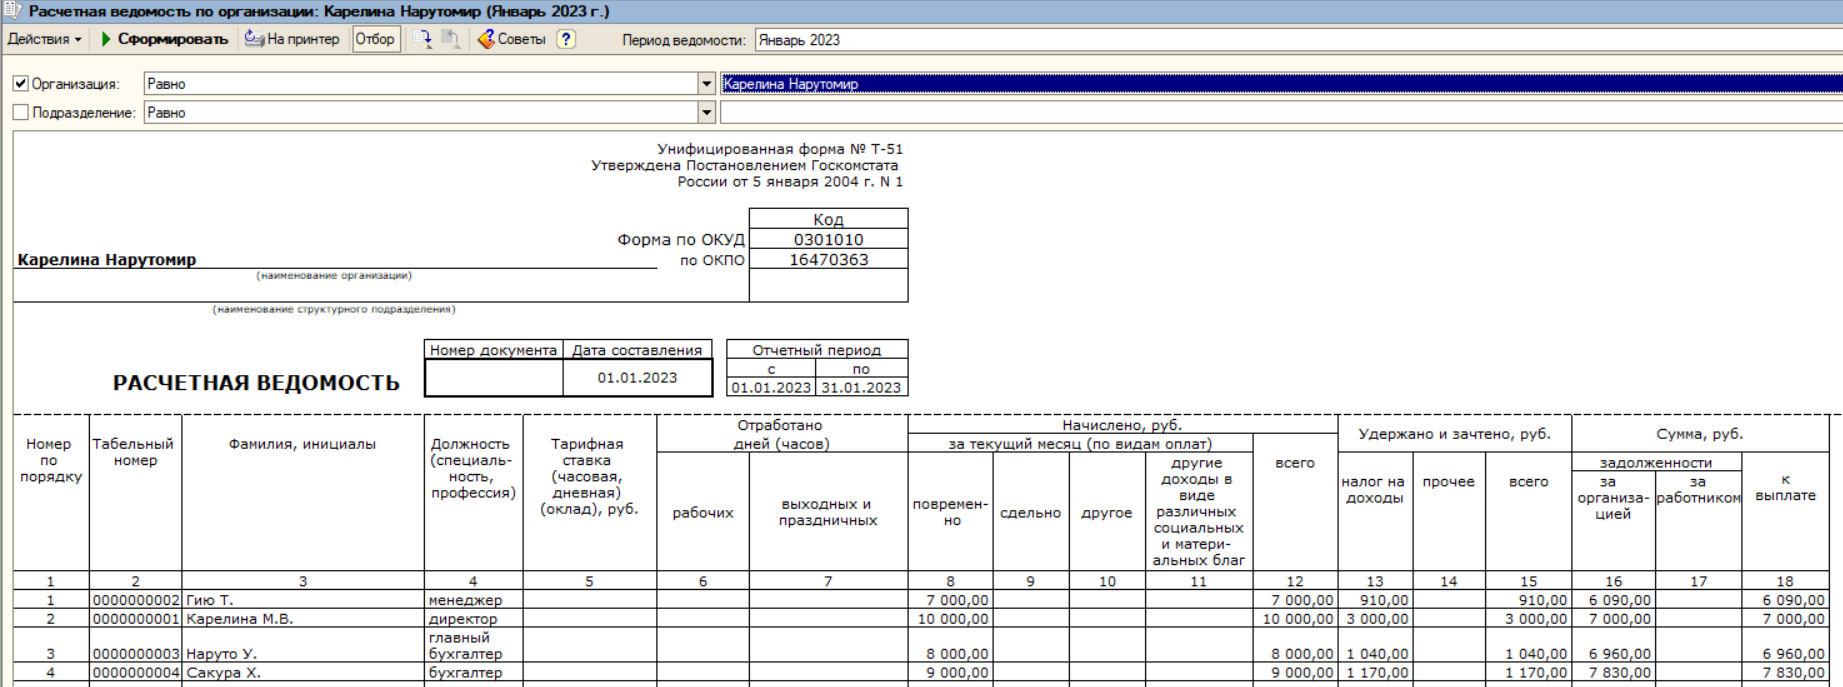The image size is (1843, 687).
Task: Click табельный номер 0000000004
Action: click(135, 673)
